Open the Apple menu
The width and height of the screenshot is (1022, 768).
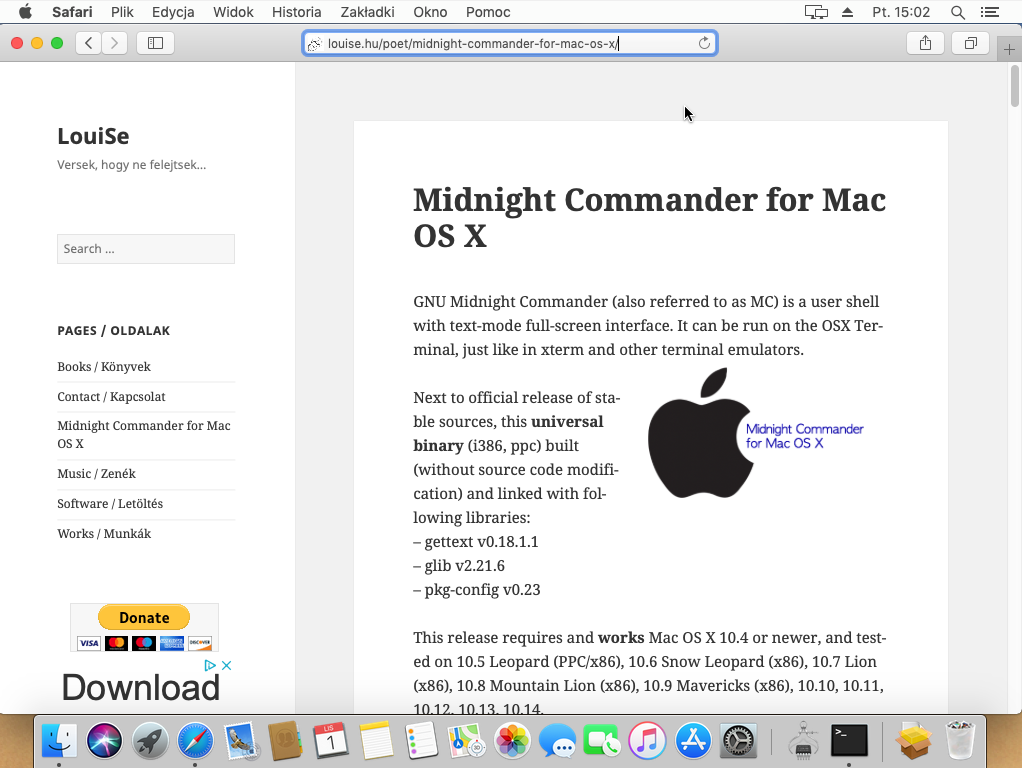(x=25, y=12)
